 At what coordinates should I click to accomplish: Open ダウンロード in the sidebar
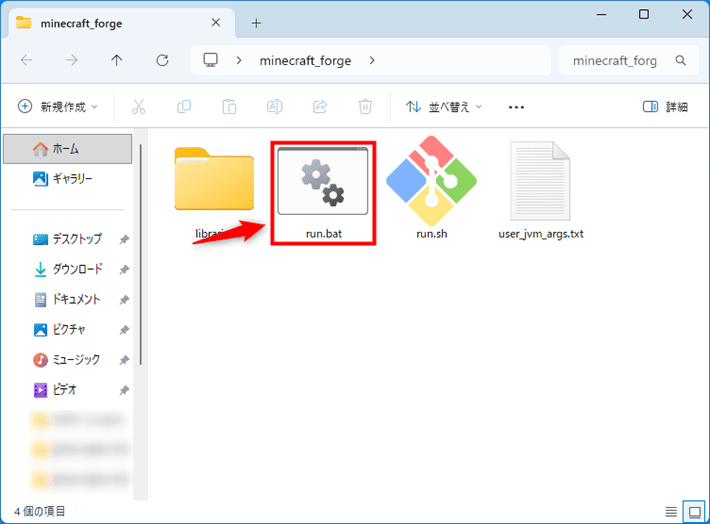(x=67, y=269)
